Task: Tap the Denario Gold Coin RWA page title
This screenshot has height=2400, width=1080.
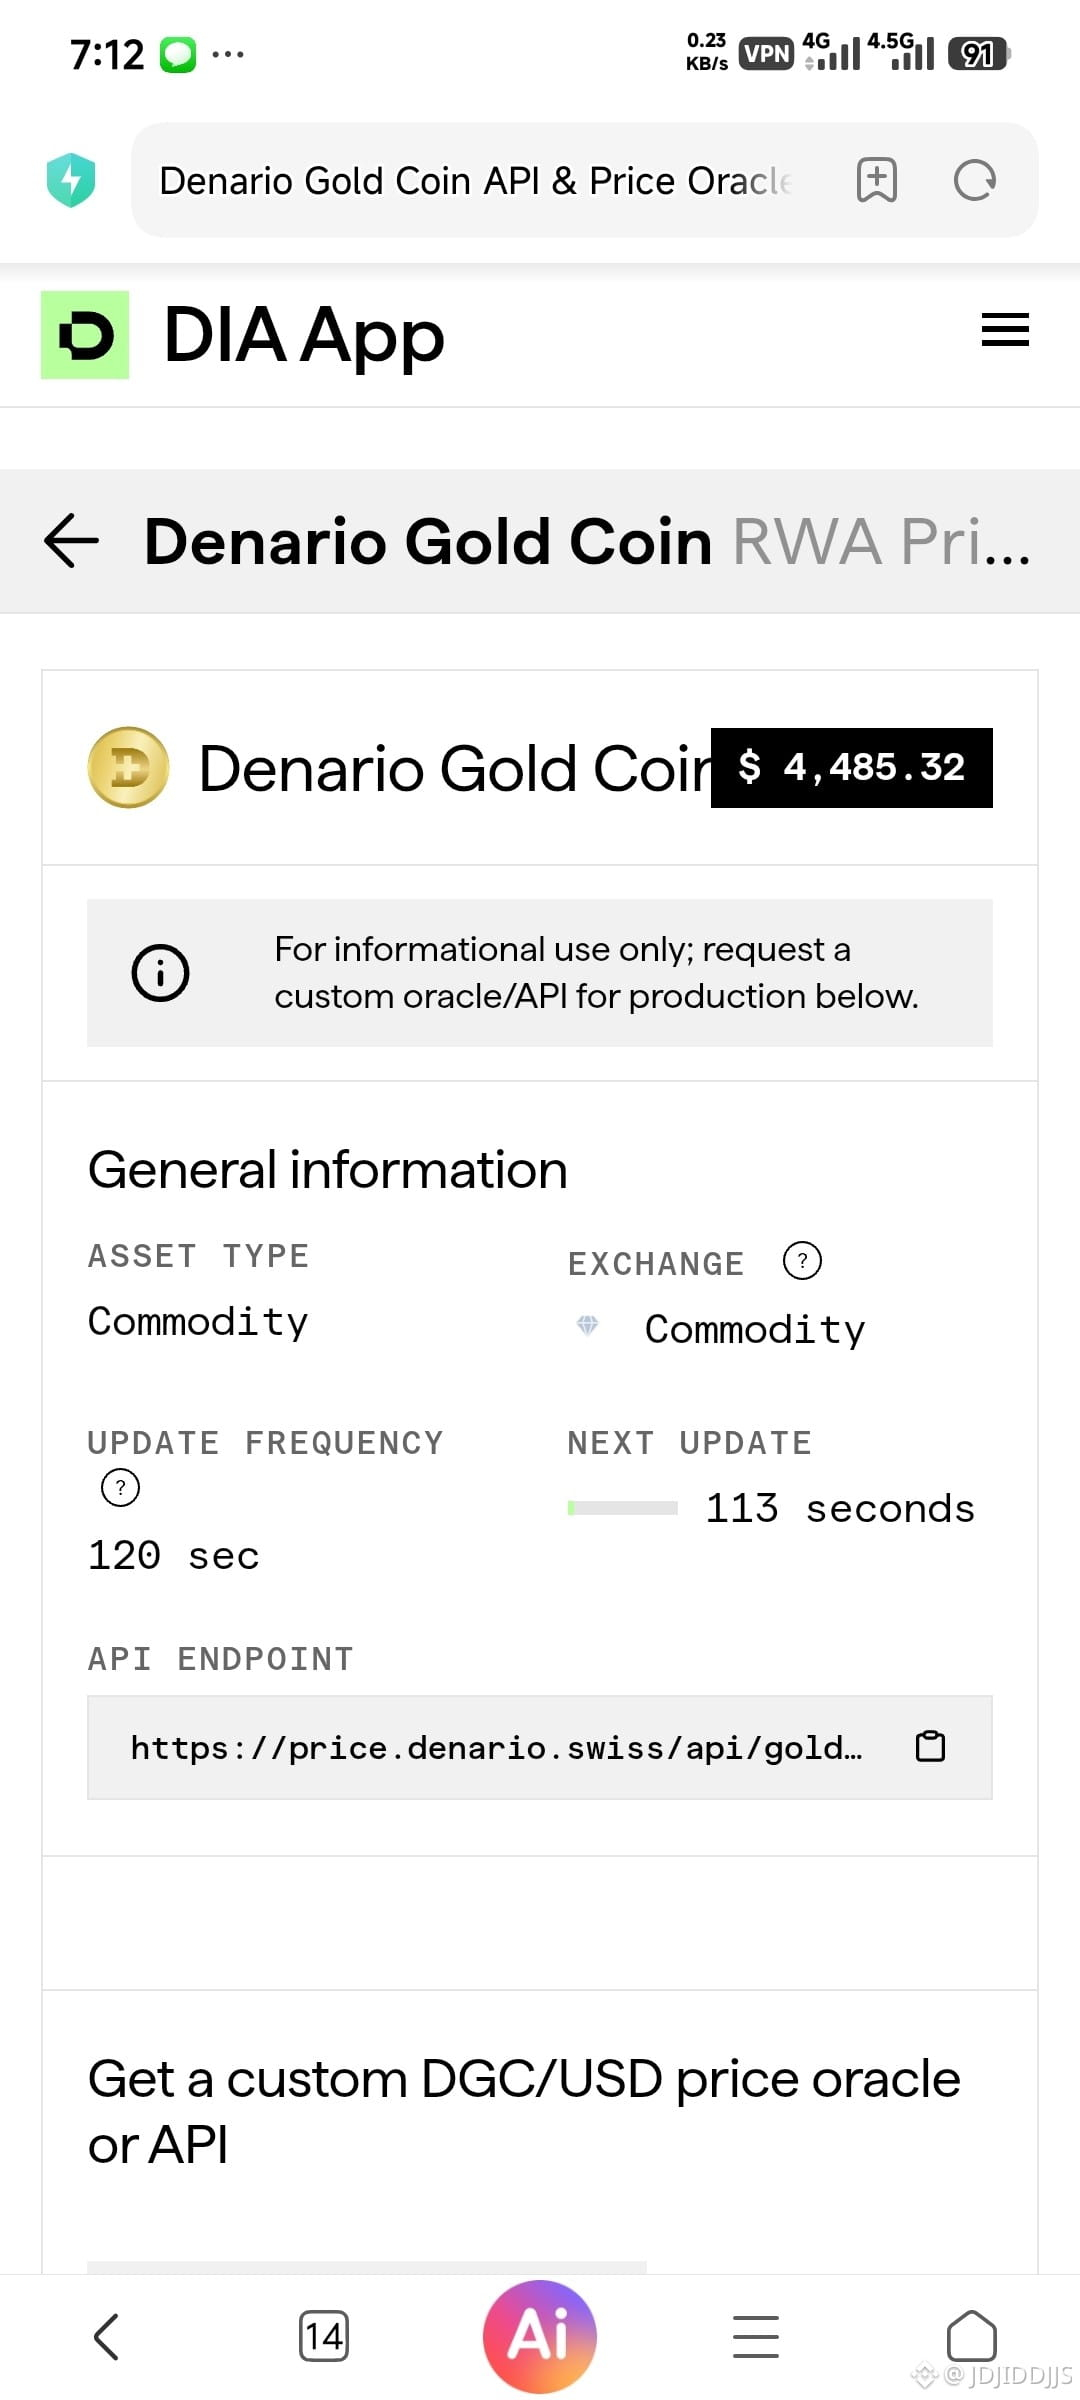Action: click(587, 541)
